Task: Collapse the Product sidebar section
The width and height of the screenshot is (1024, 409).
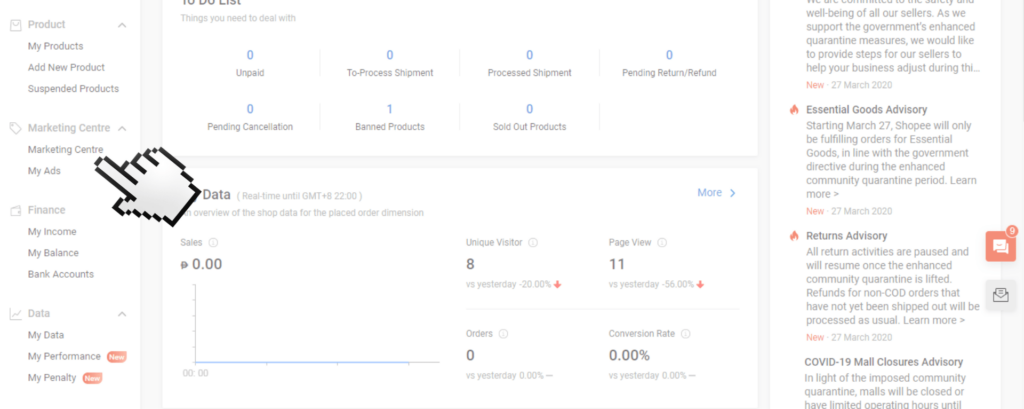Action: pyautogui.click(x=122, y=24)
